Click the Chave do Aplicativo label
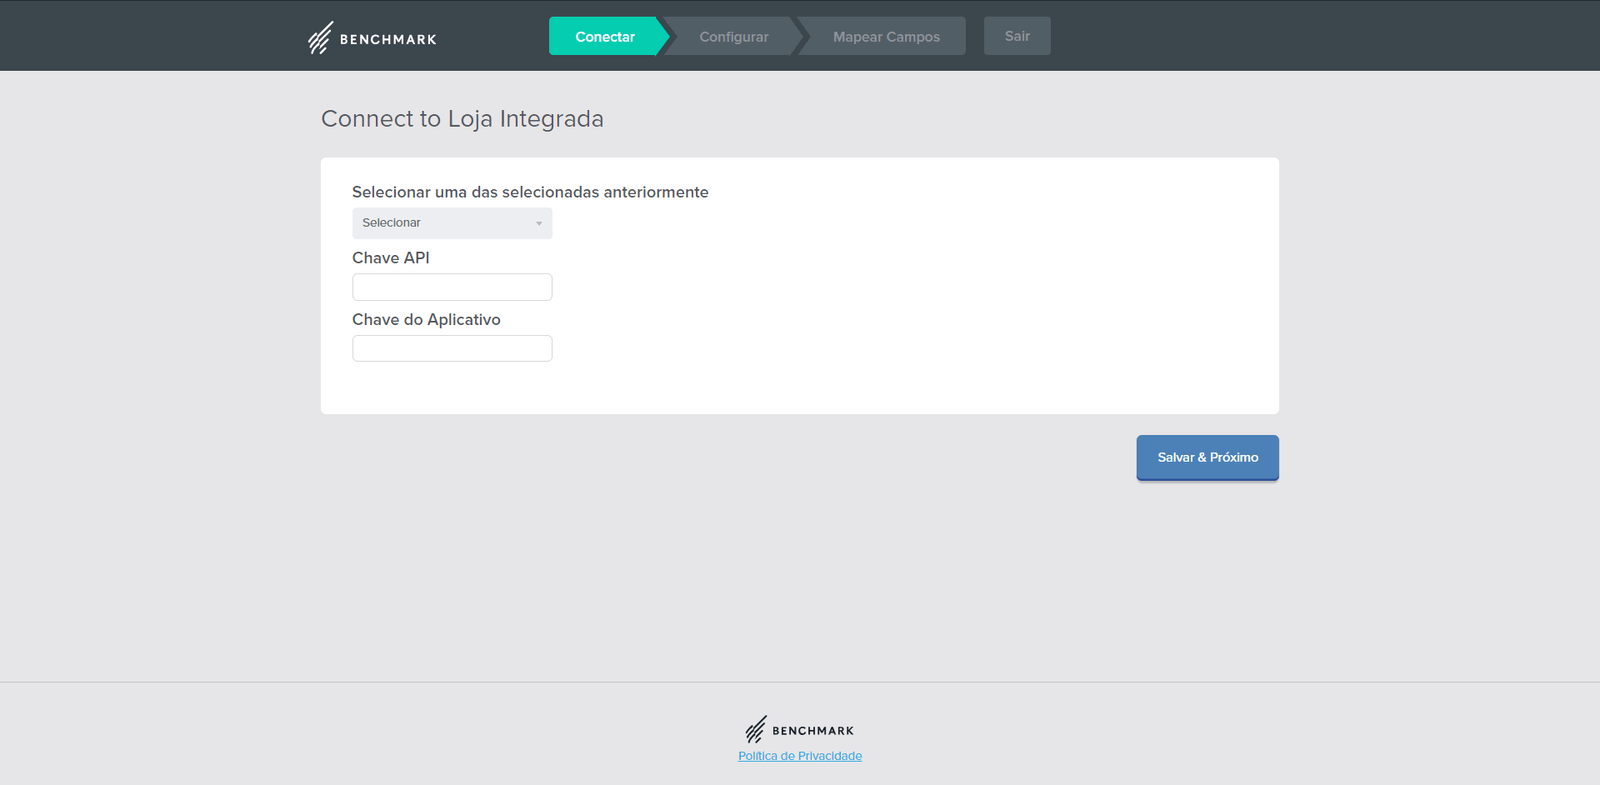The width and height of the screenshot is (1600, 785). (x=426, y=320)
